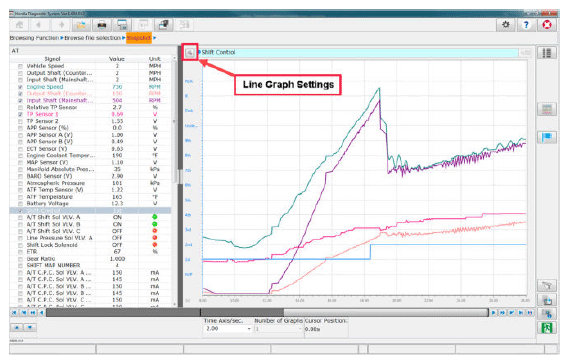Print using the printer toolbar icon
This screenshot has width=569, height=364.
click(102, 25)
